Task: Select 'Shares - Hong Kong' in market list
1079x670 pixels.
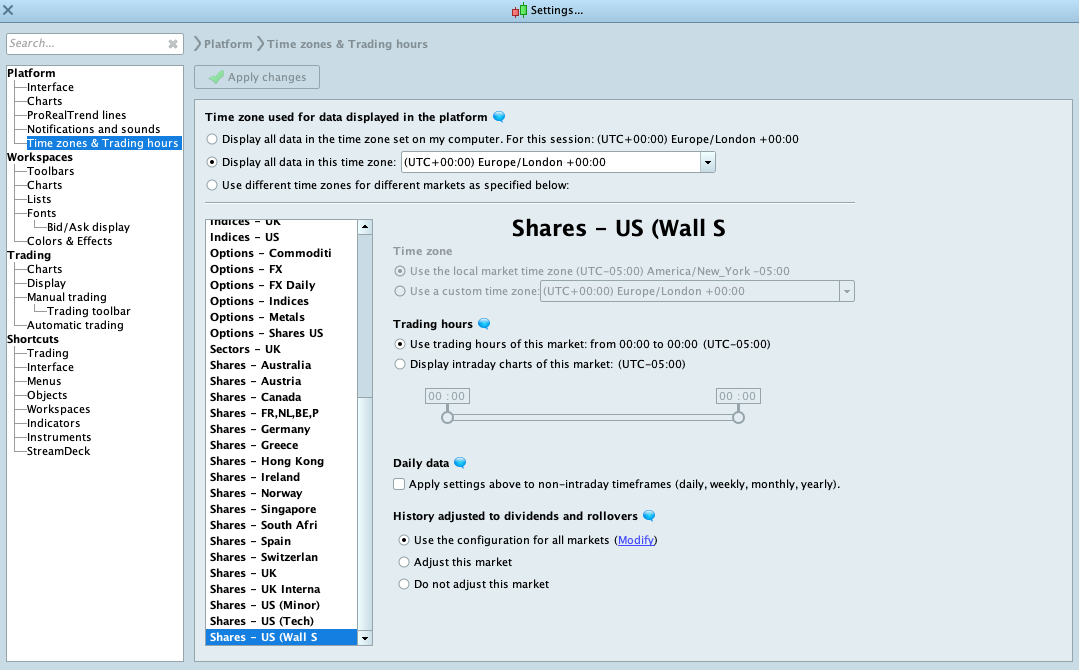Action: coord(281,462)
